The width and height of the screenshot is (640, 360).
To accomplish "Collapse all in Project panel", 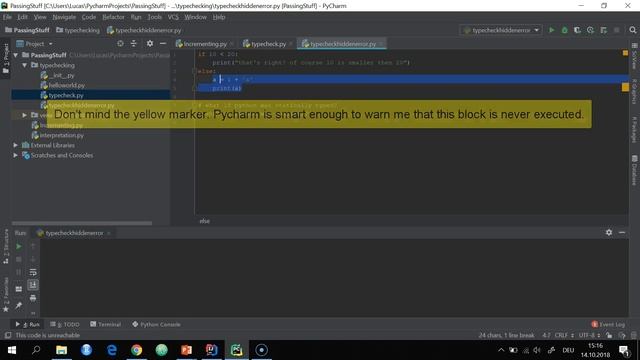I will point(133,43).
